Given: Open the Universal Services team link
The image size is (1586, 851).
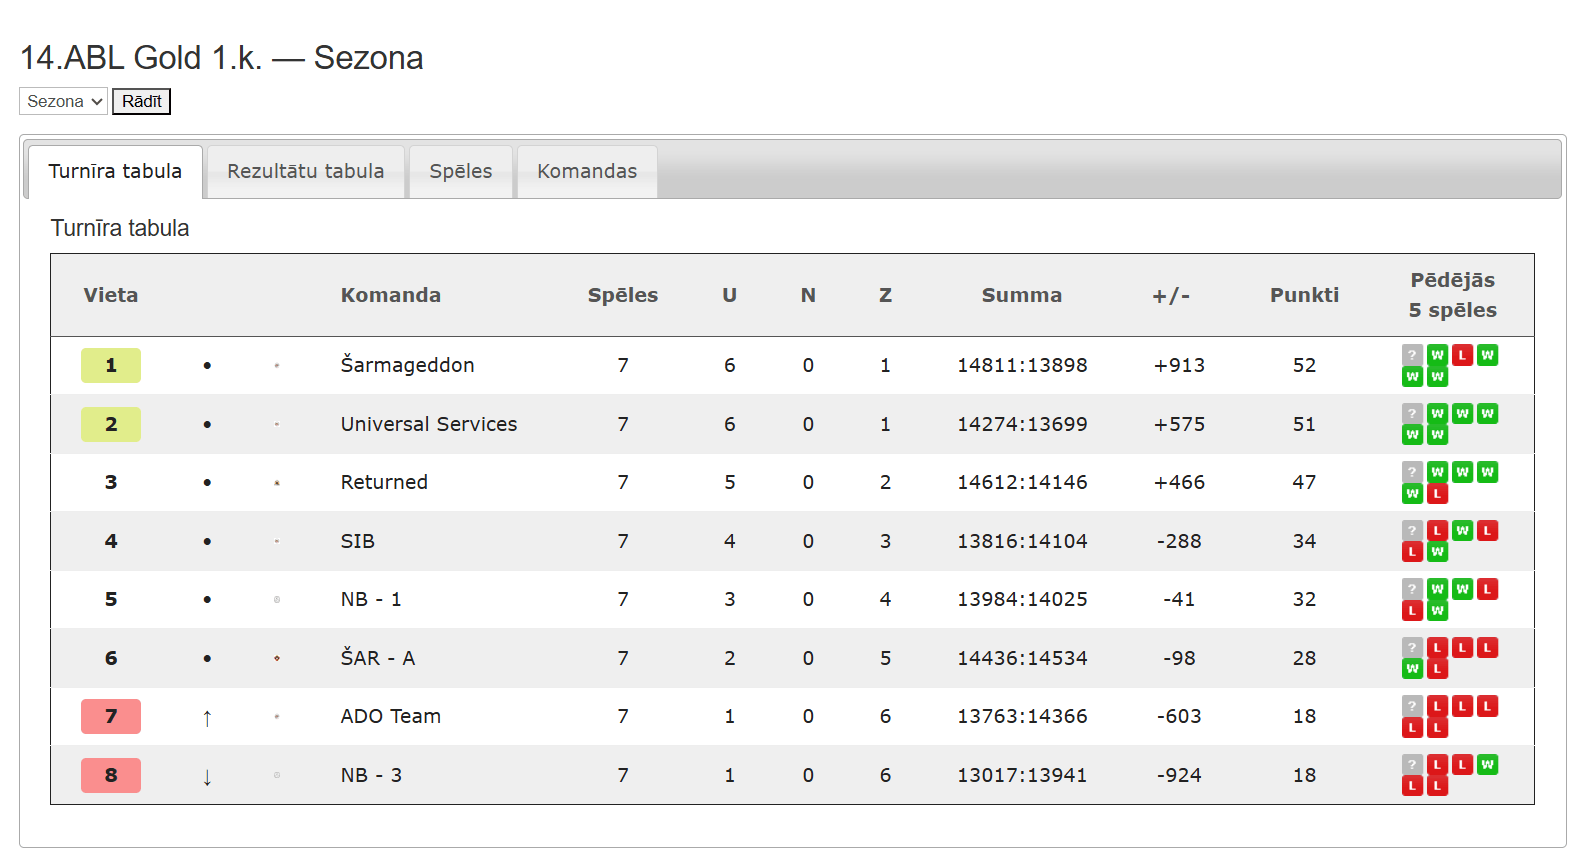Looking at the screenshot, I should pyautogui.click(x=429, y=424).
